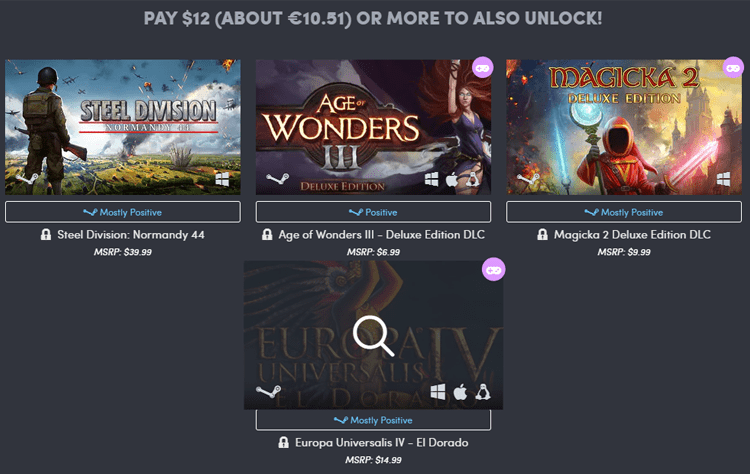Open Age of Wonders III – Deluxe Edition DLC title
Image resolution: width=750 pixels, height=474 pixels.
pos(381,235)
